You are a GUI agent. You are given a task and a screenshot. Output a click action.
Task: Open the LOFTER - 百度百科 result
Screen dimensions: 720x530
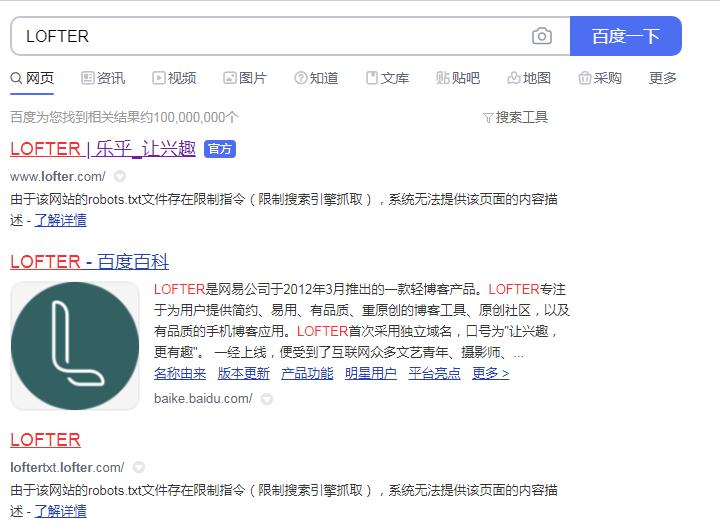tap(90, 262)
